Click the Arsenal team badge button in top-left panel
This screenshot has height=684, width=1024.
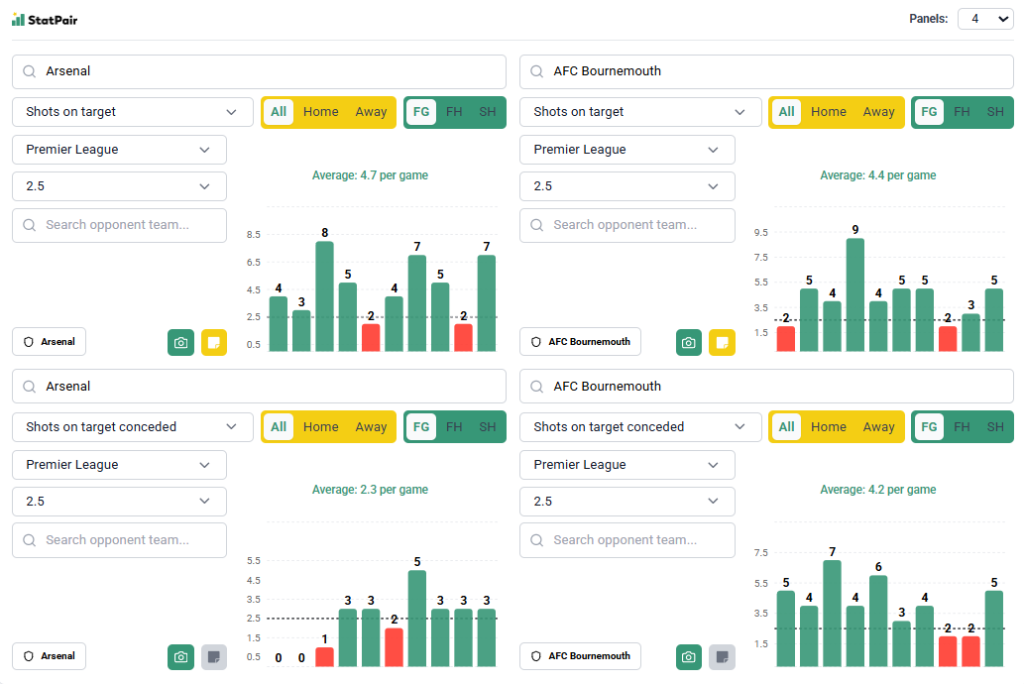(x=49, y=342)
